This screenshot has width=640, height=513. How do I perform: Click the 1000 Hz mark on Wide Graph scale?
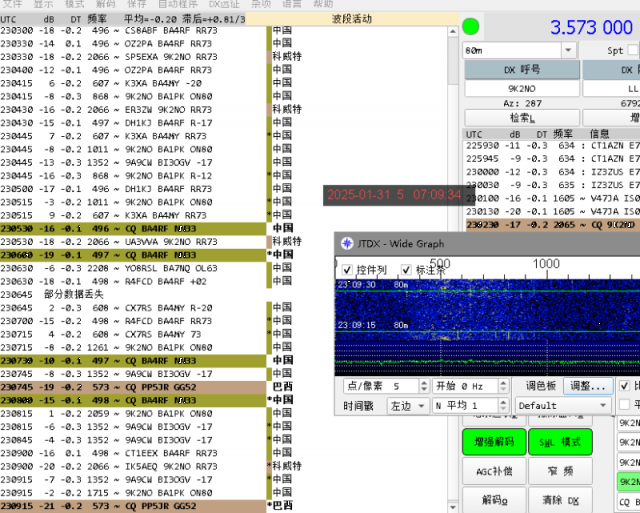546,264
